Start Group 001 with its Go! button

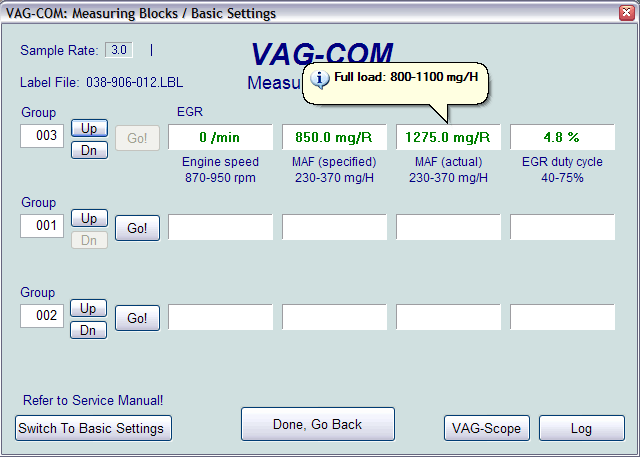click(138, 228)
